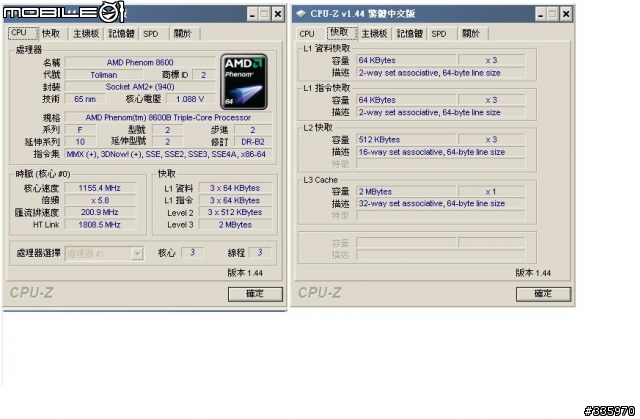The height and width of the screenshot is (419, 640).
Task: Open 關於 tab in left window
Action: tap(183, 33)
